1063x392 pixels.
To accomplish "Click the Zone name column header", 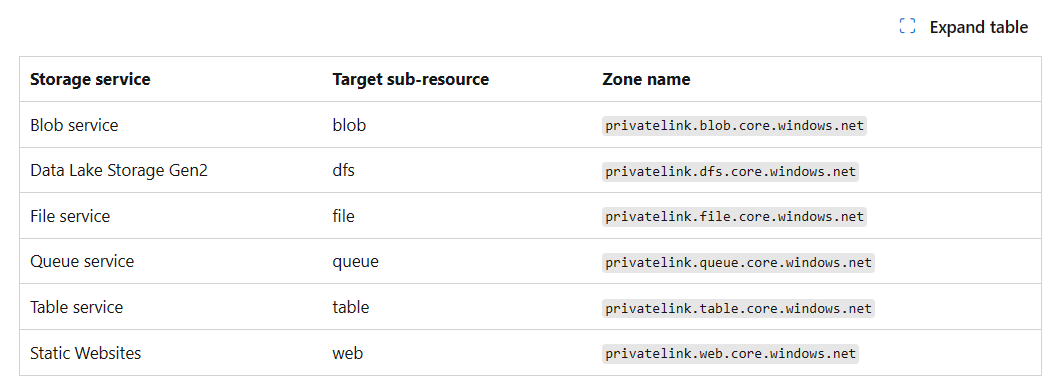I will [x=646, y=79].
